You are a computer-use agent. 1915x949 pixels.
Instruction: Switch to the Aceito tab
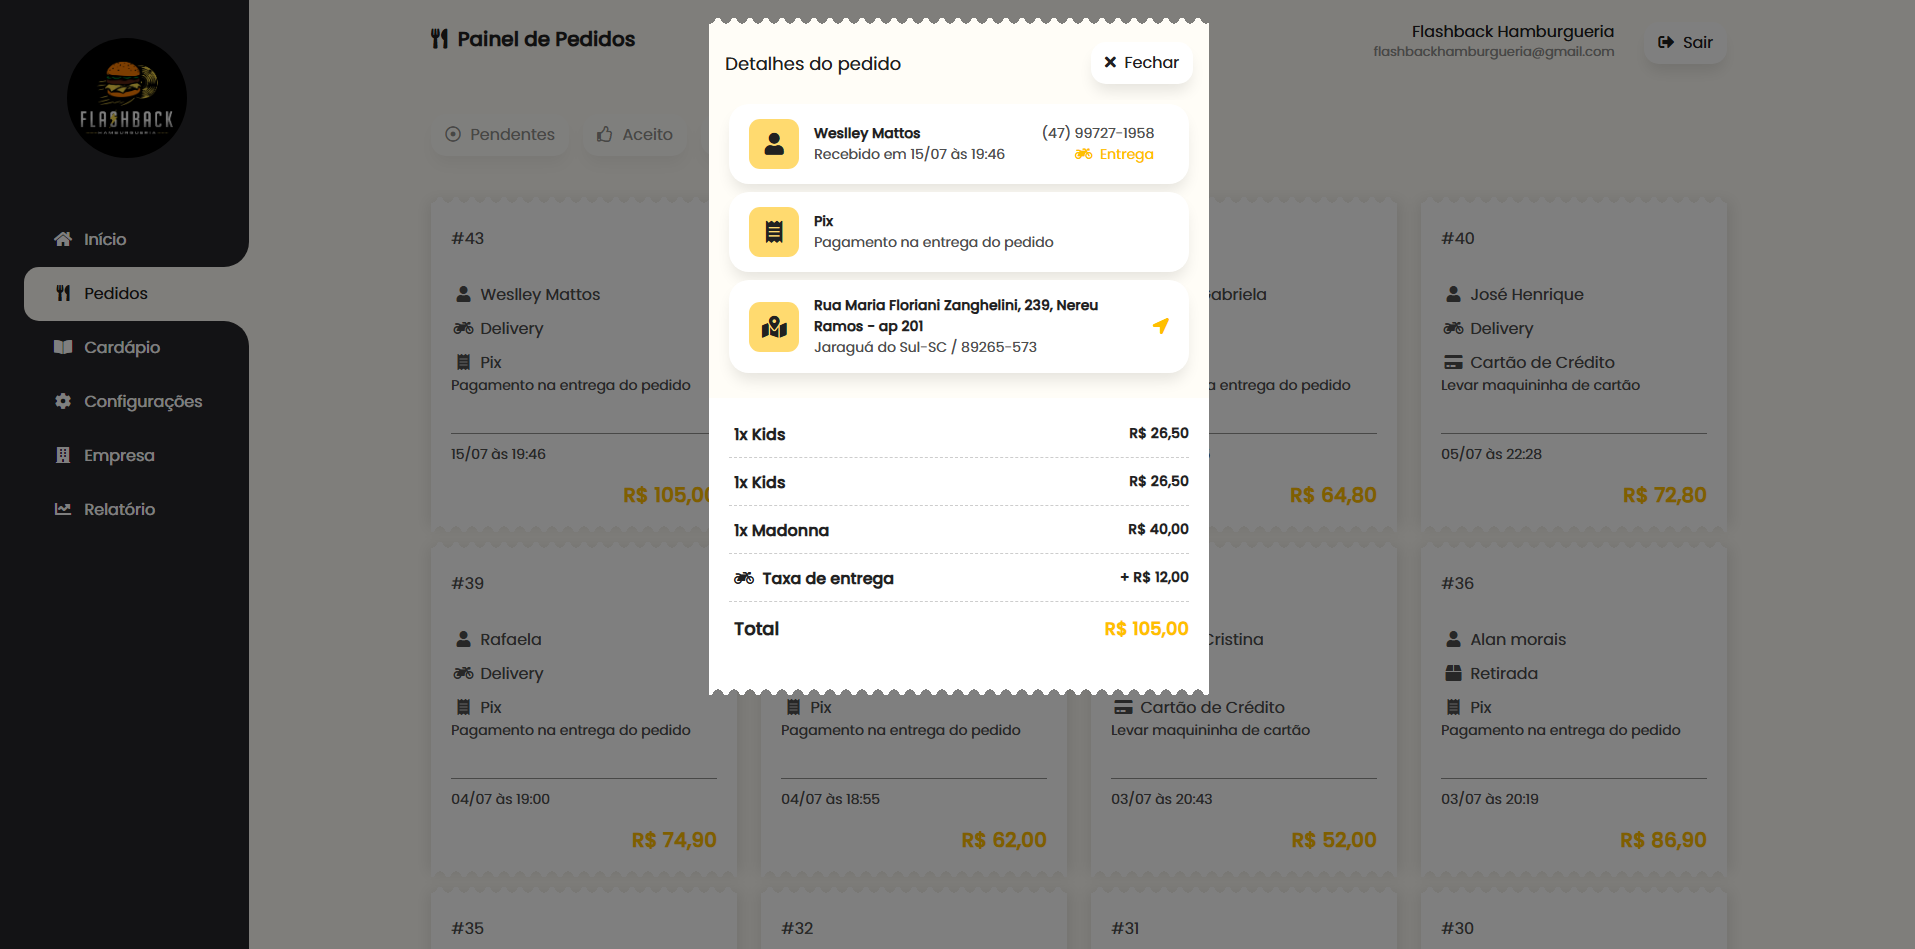[635, 134]
